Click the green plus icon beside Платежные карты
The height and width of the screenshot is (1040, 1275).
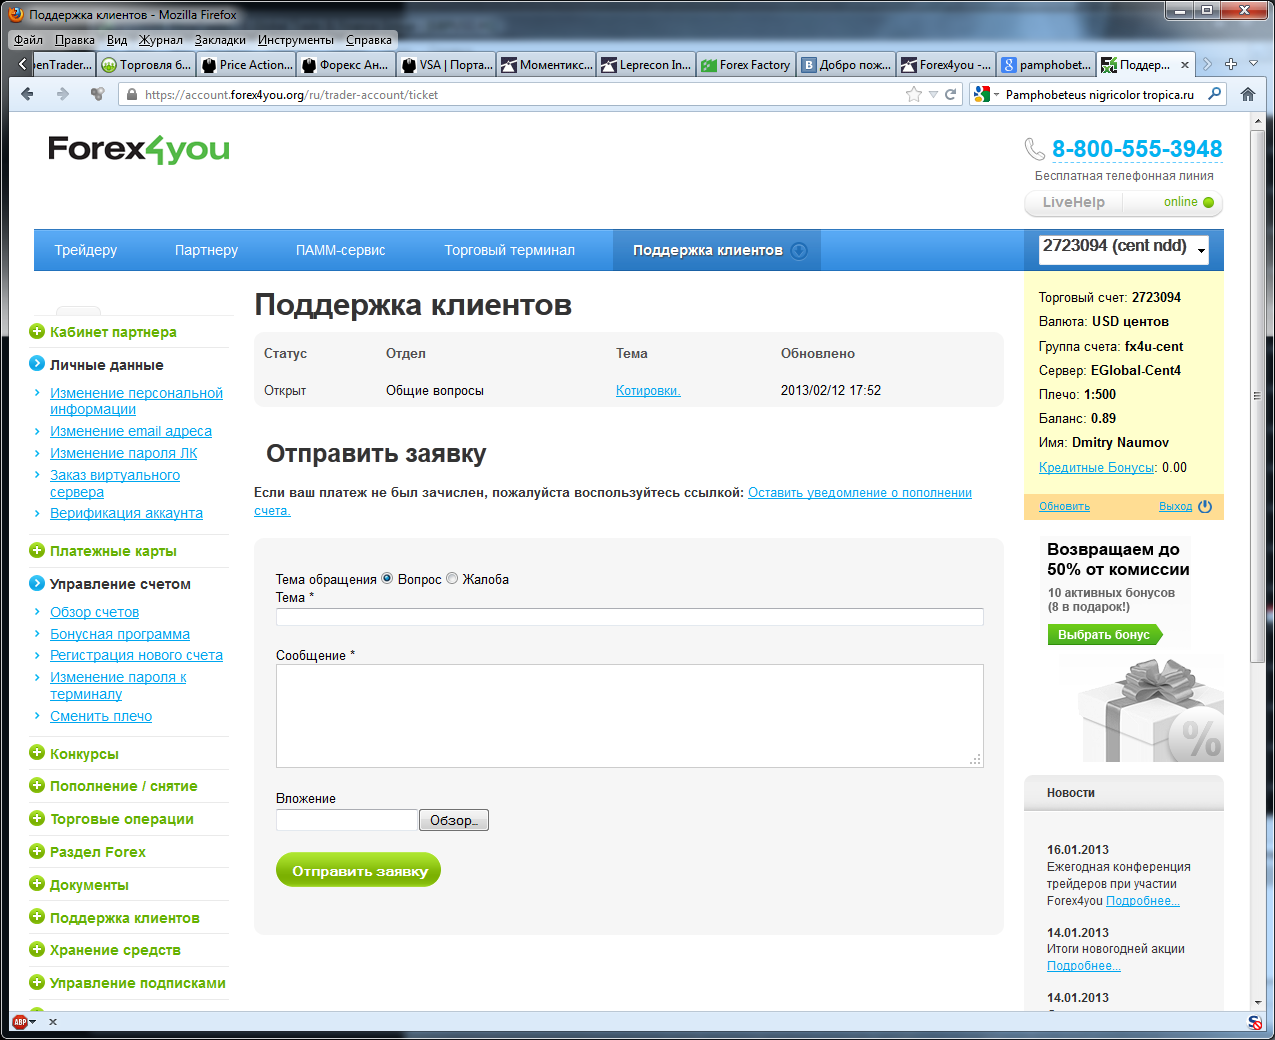(37, 550)
